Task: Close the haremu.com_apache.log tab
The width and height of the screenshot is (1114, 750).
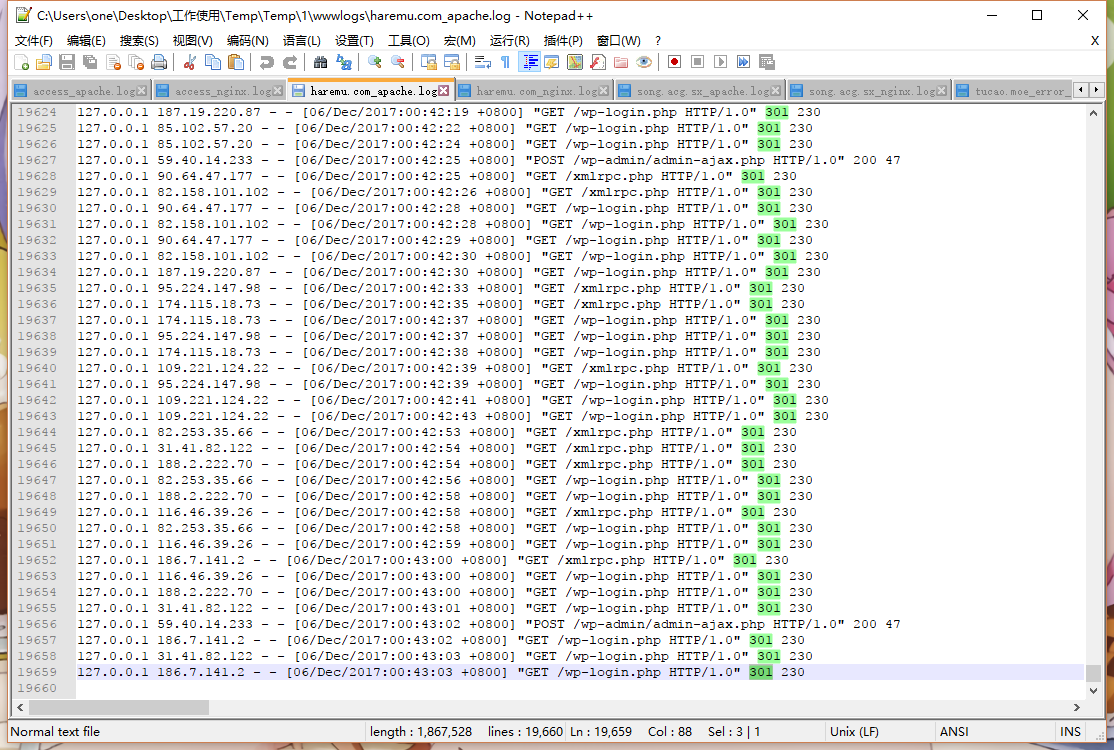Action: (x=445, y=91)
